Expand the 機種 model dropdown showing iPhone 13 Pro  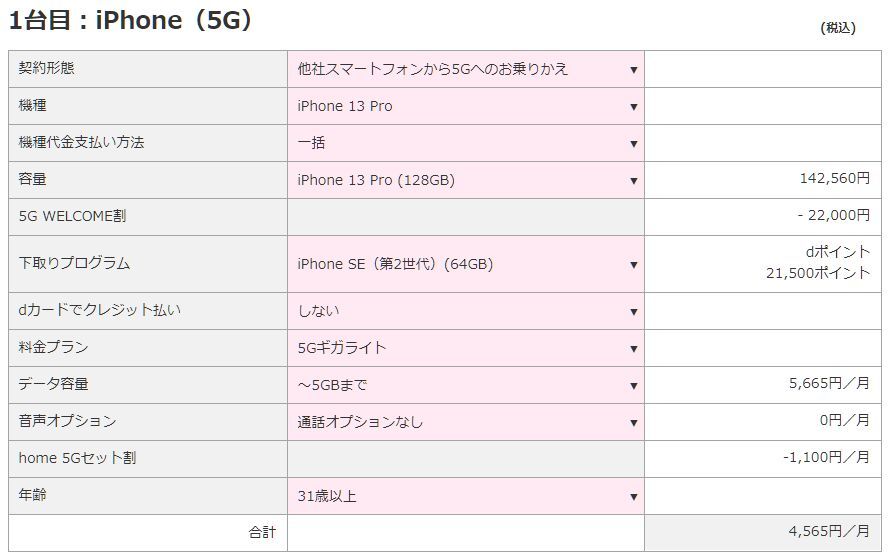466,106
